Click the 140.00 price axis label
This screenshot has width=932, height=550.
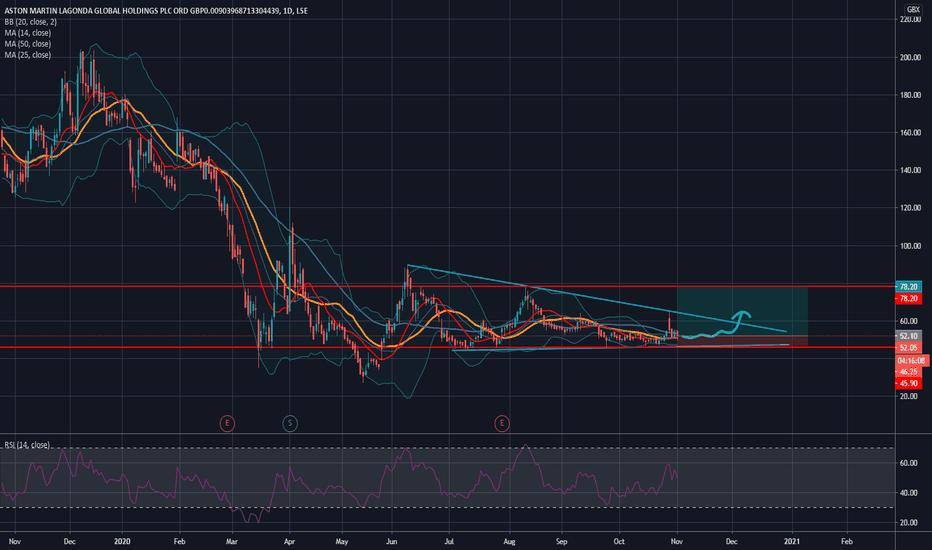[909, 171]
